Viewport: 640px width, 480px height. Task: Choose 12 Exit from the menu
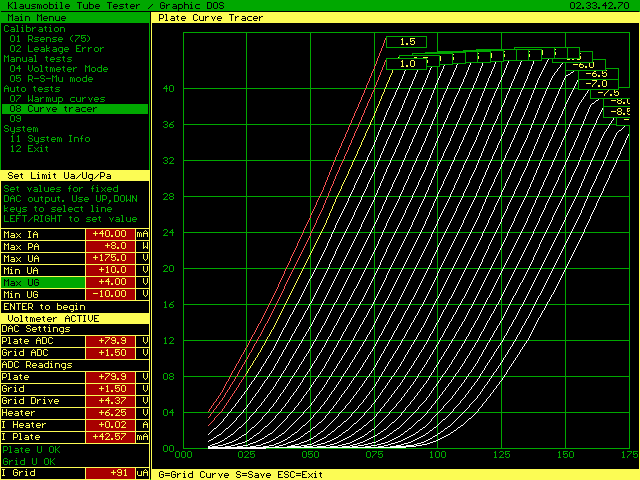tap(30, 149)
